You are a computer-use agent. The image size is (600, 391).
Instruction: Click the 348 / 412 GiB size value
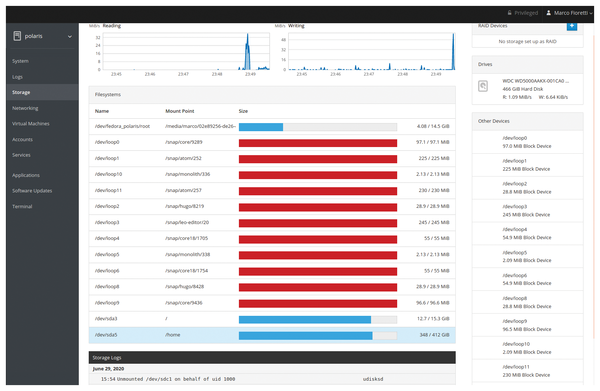pyautogui.click(x=434, y=335)
